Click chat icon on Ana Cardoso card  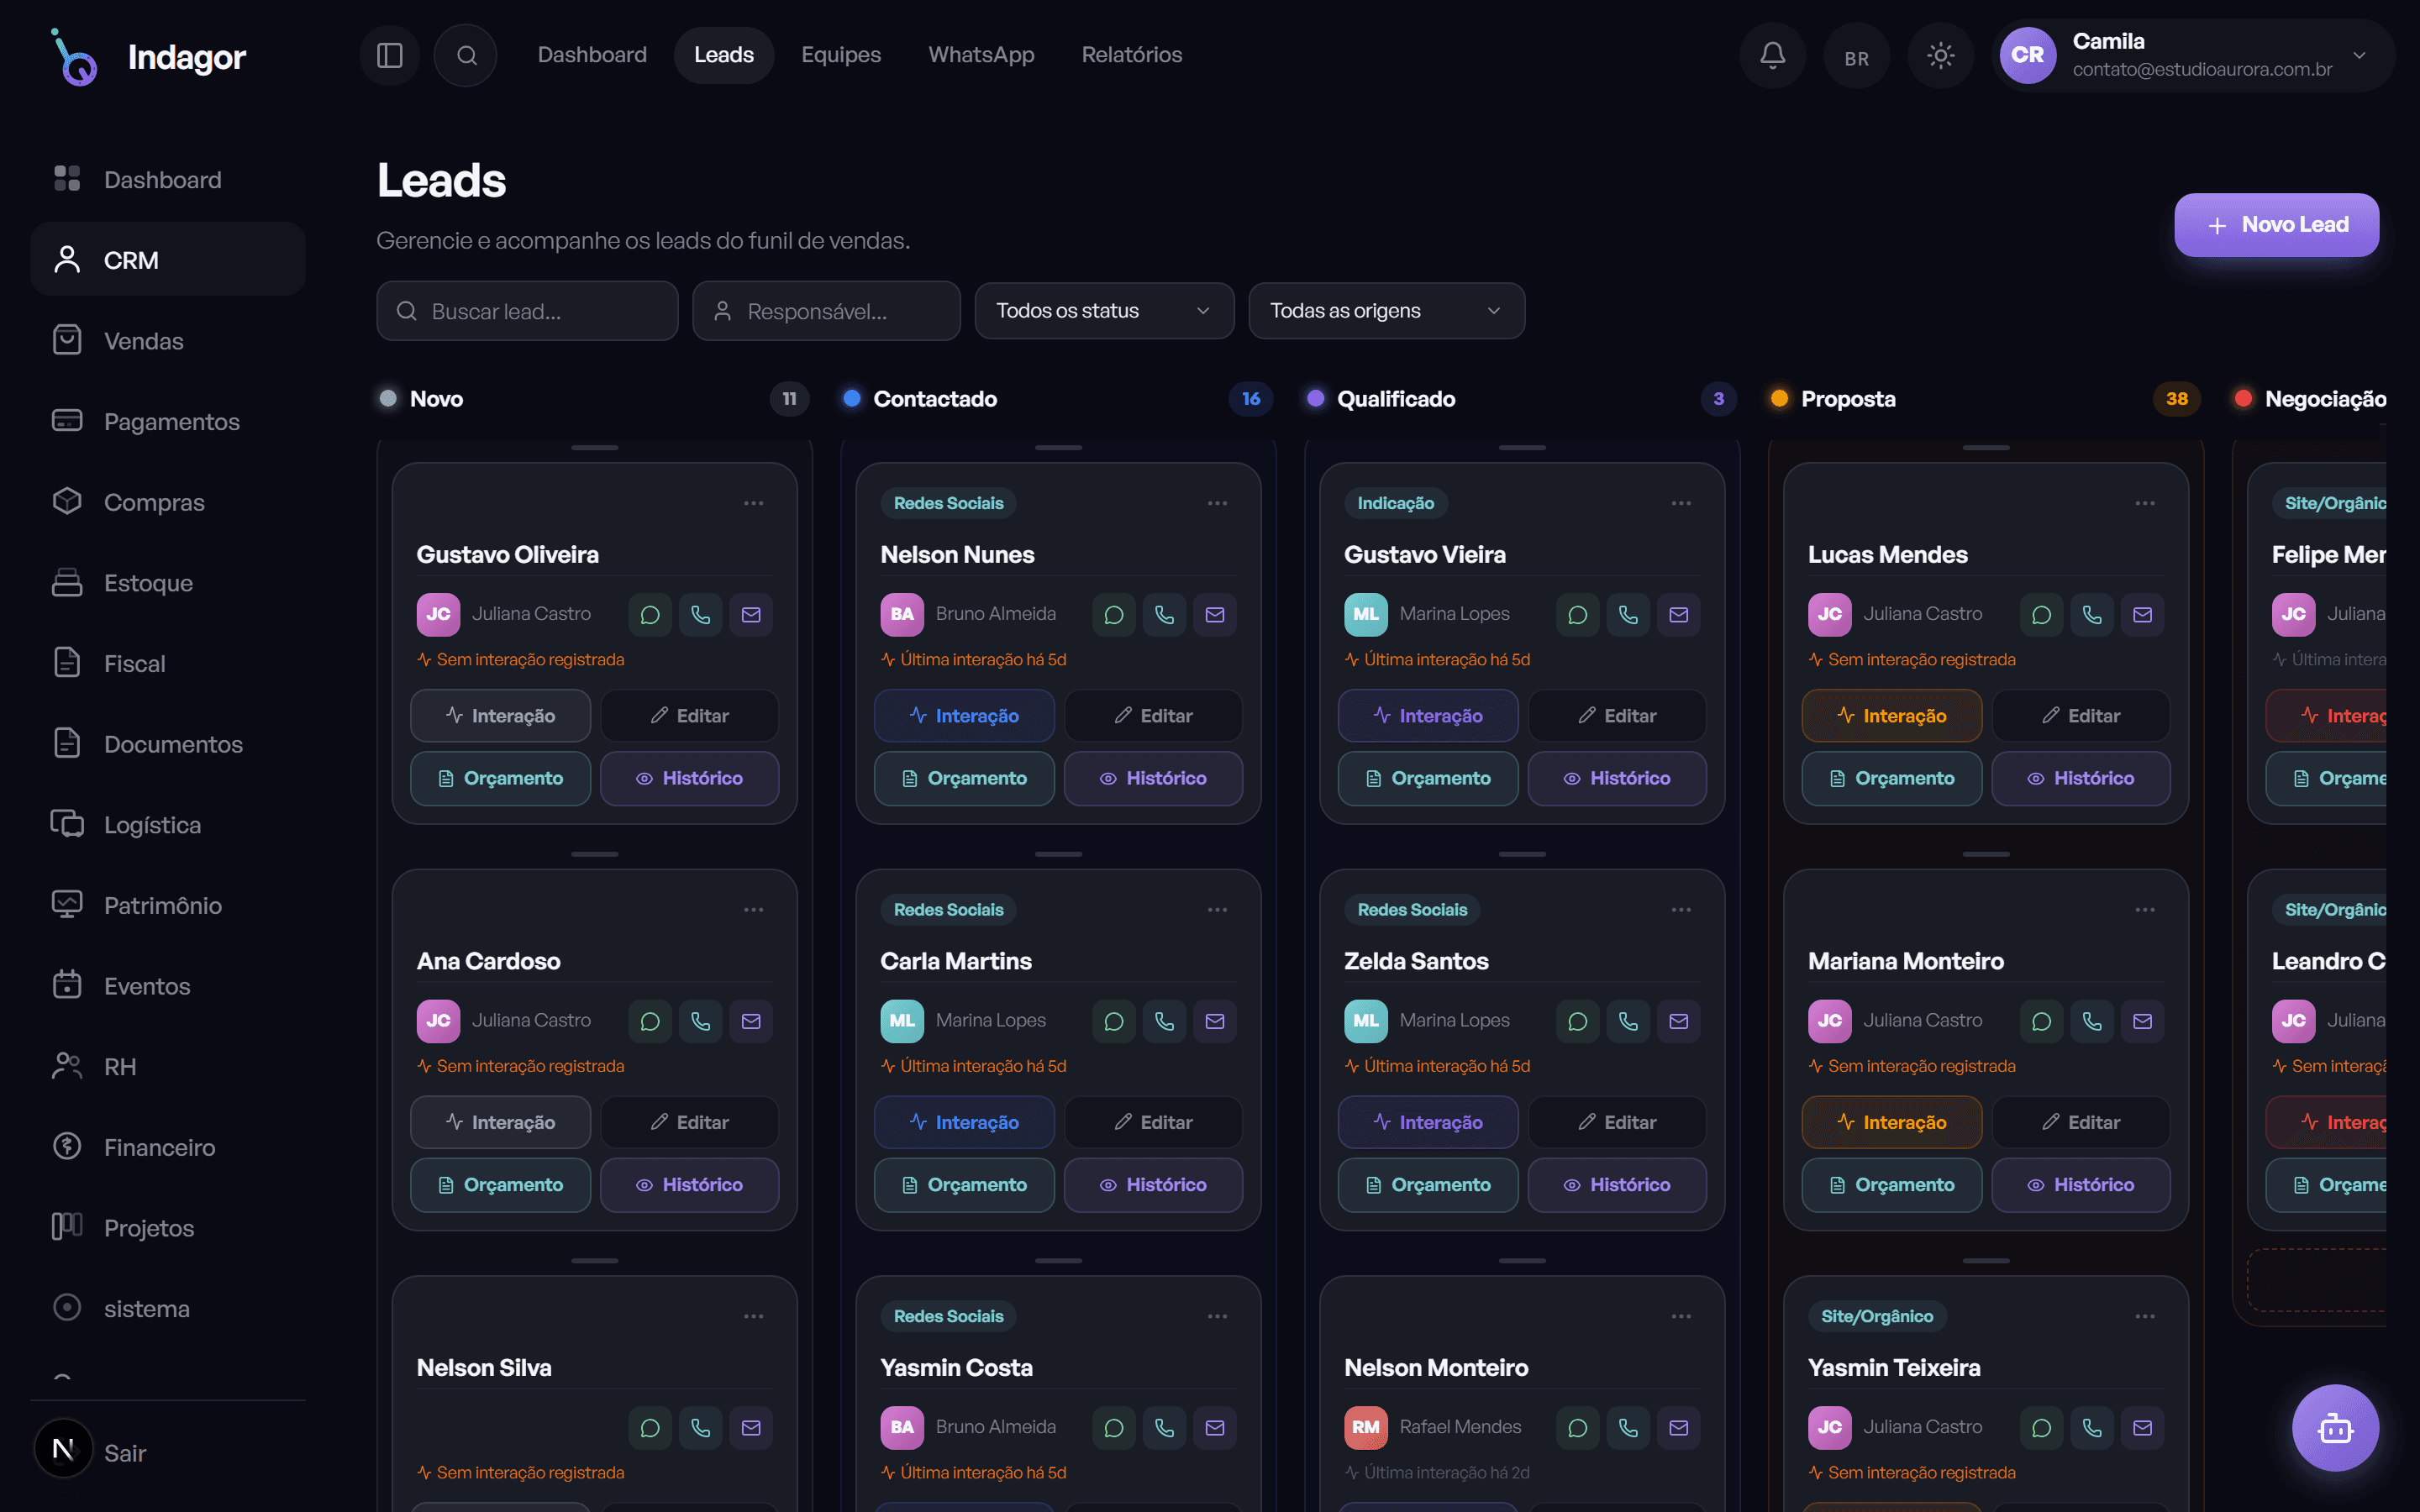click(650, 1021)
